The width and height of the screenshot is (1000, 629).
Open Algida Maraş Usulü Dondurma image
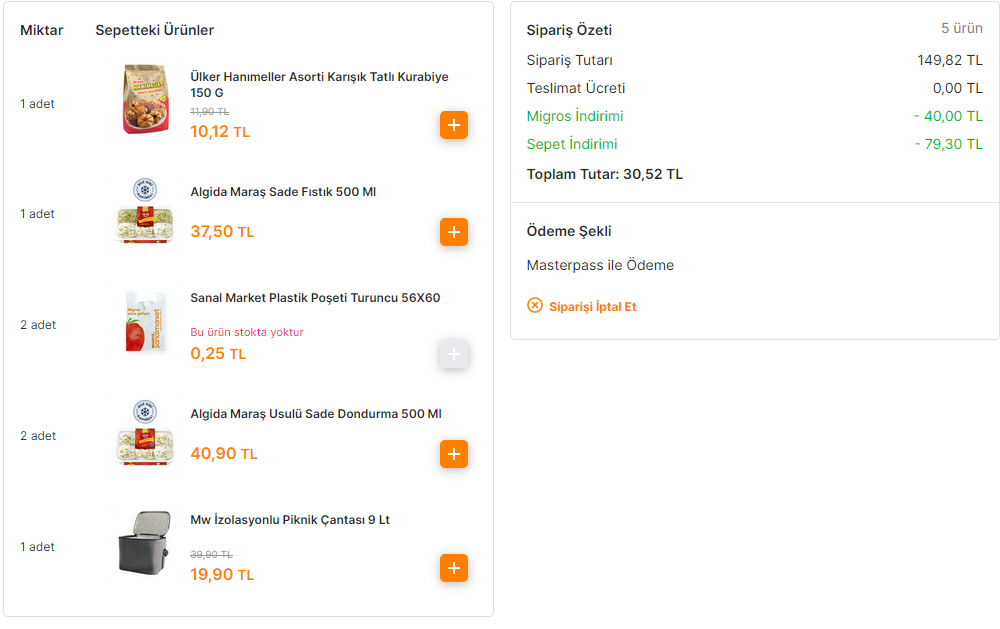(145, 436)
